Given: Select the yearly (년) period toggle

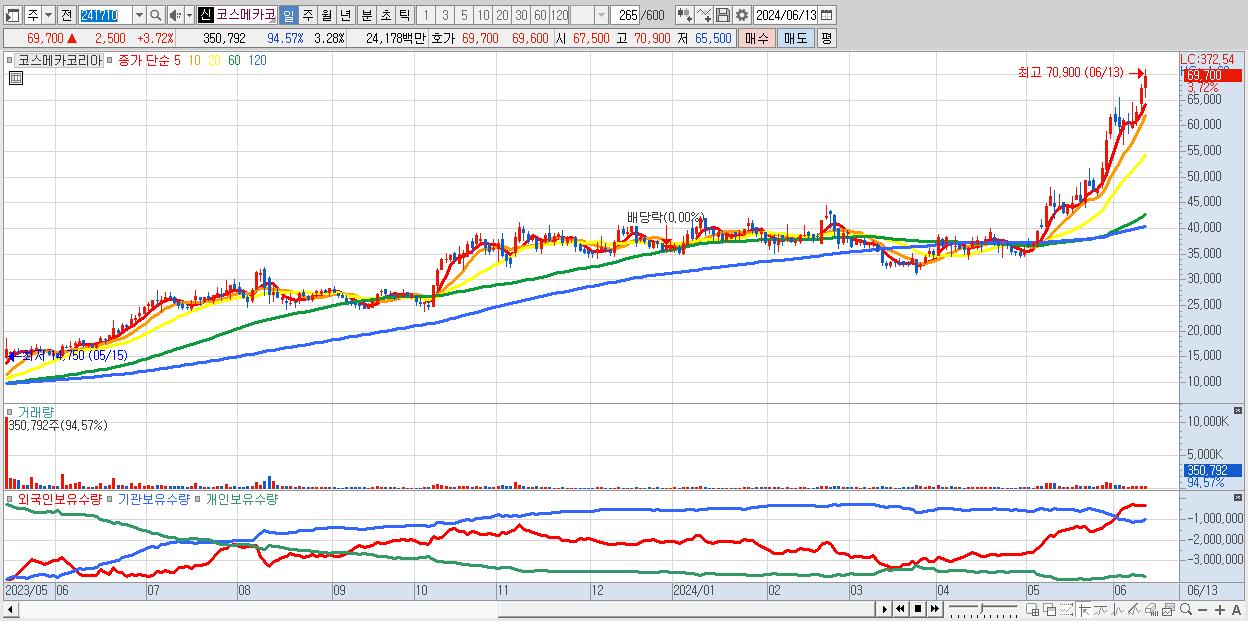Looking at the screenshot, I should pos(345,15).
